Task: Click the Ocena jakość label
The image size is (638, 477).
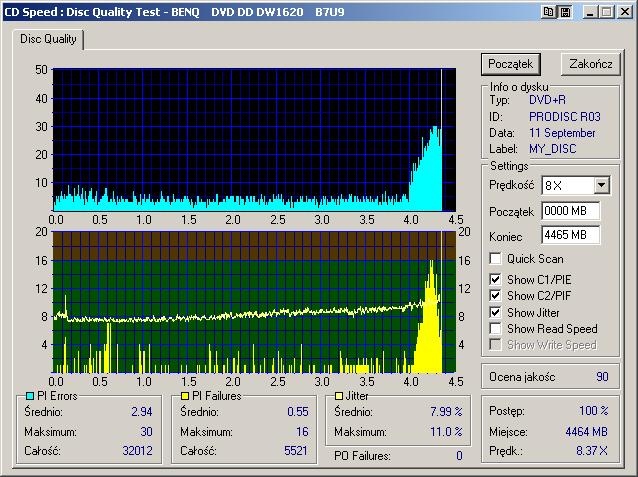Action: pyautogui.click(x=522, y=377)
